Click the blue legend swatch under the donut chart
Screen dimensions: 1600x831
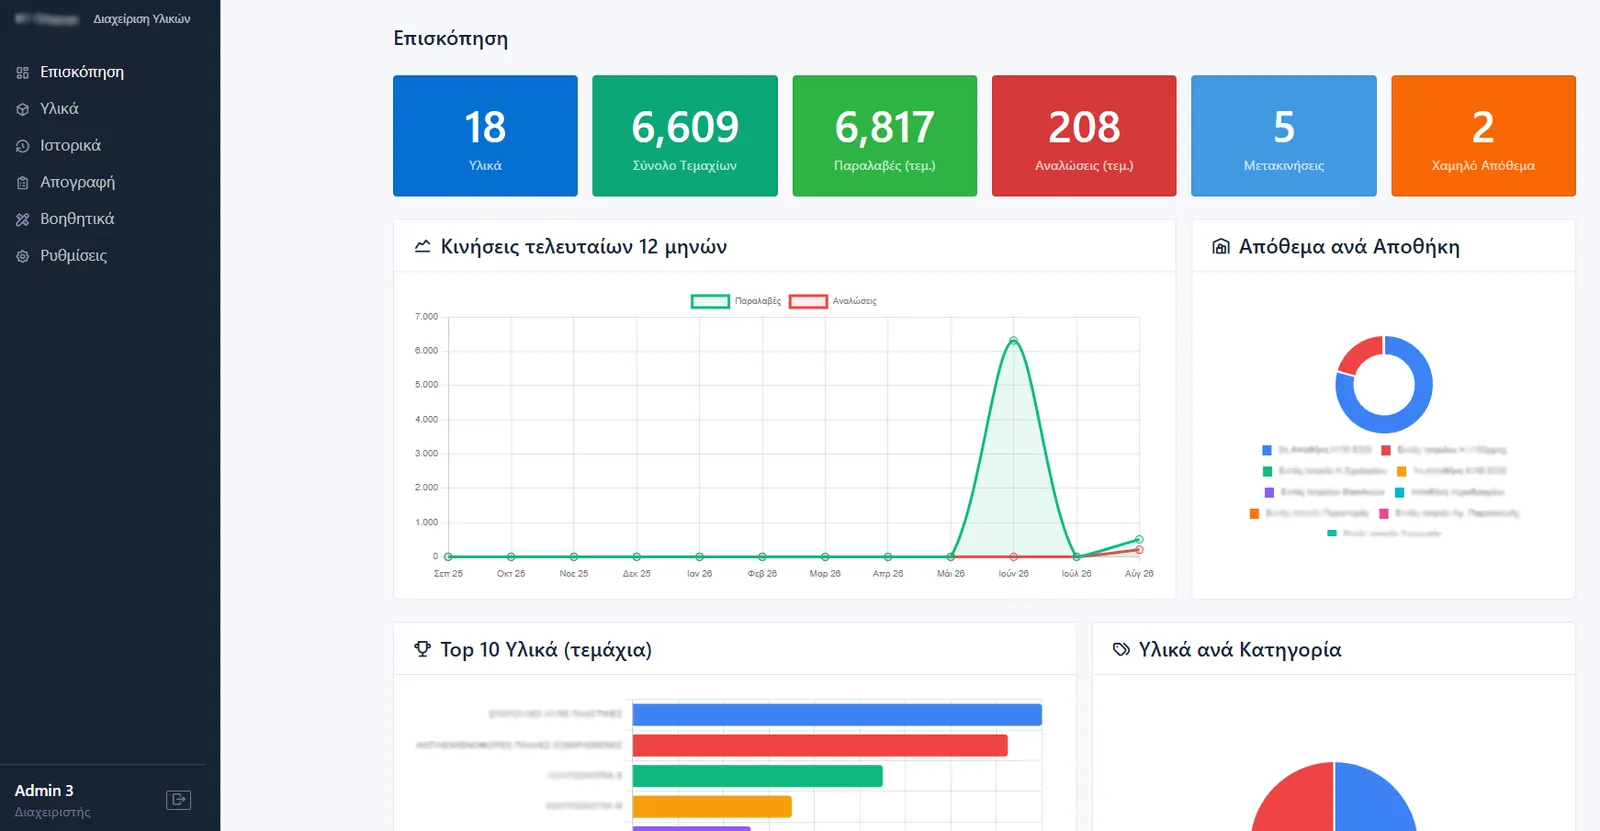click(1267, 450)
